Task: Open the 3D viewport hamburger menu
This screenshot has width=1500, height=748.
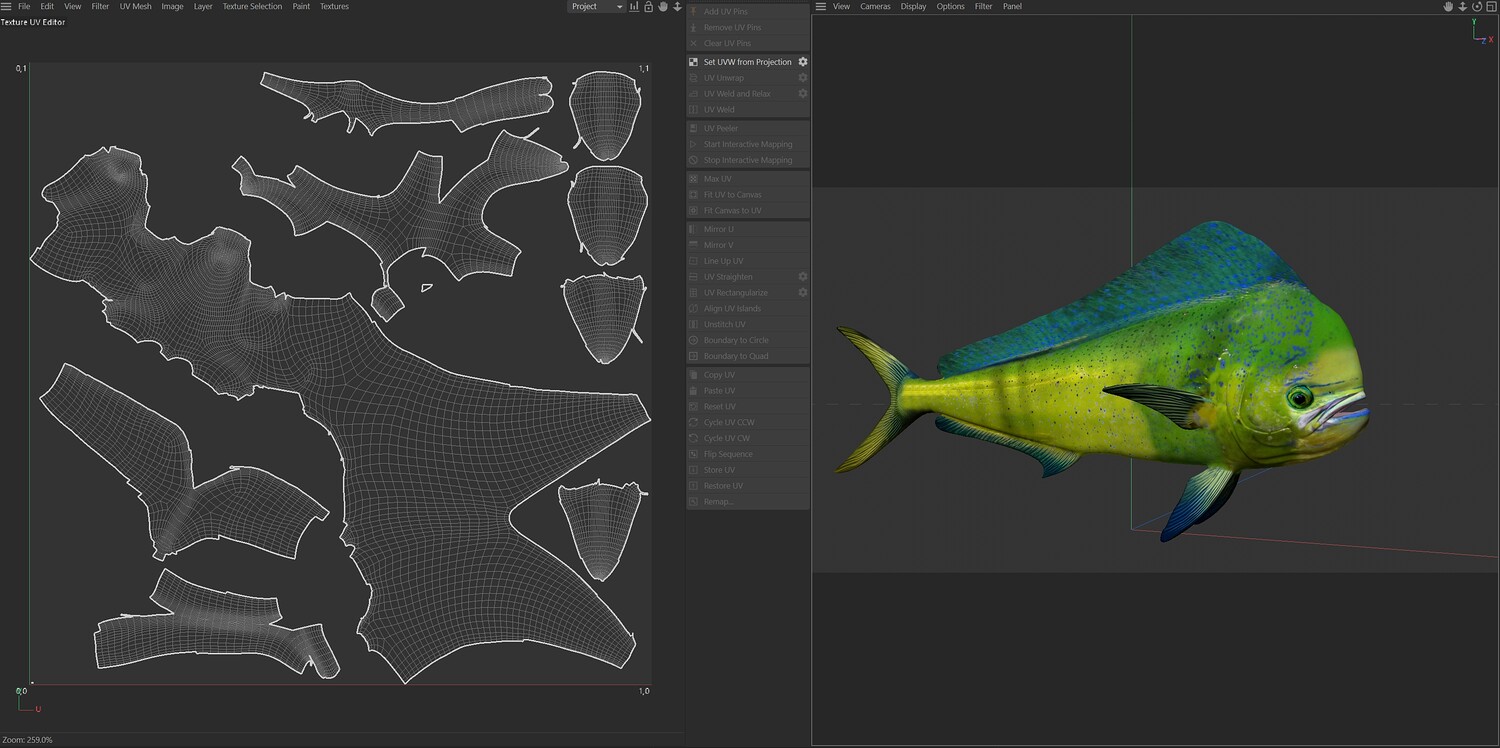Action: coord(820,7)
